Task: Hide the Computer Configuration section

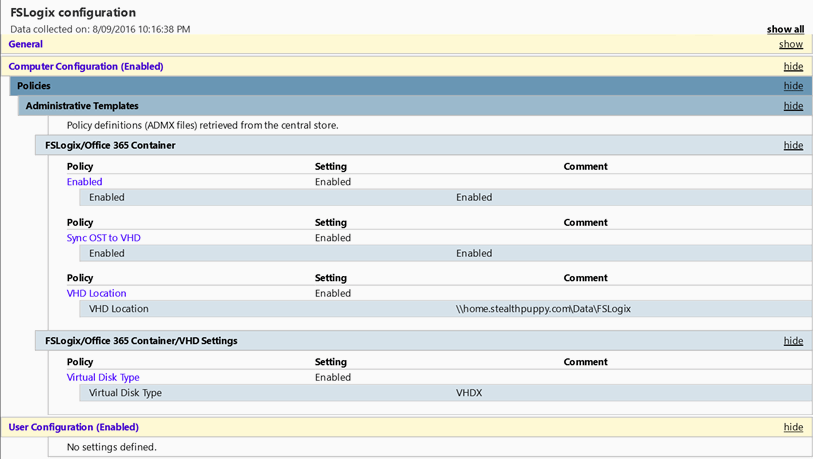Action: click(x=793, y=66)
